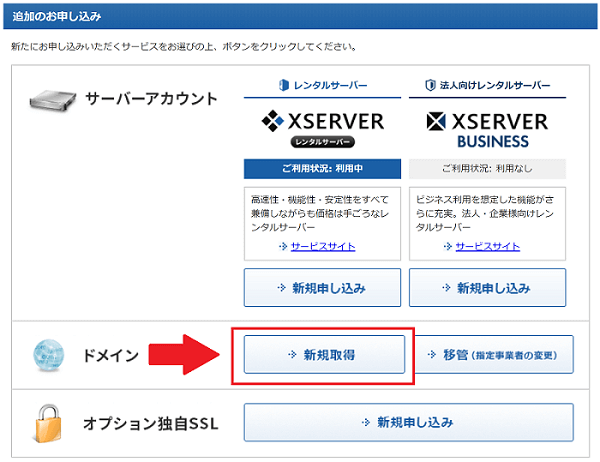Screen dimensions: 600x462
Task: Click the domain 新規取得 button
Action: 324,354
